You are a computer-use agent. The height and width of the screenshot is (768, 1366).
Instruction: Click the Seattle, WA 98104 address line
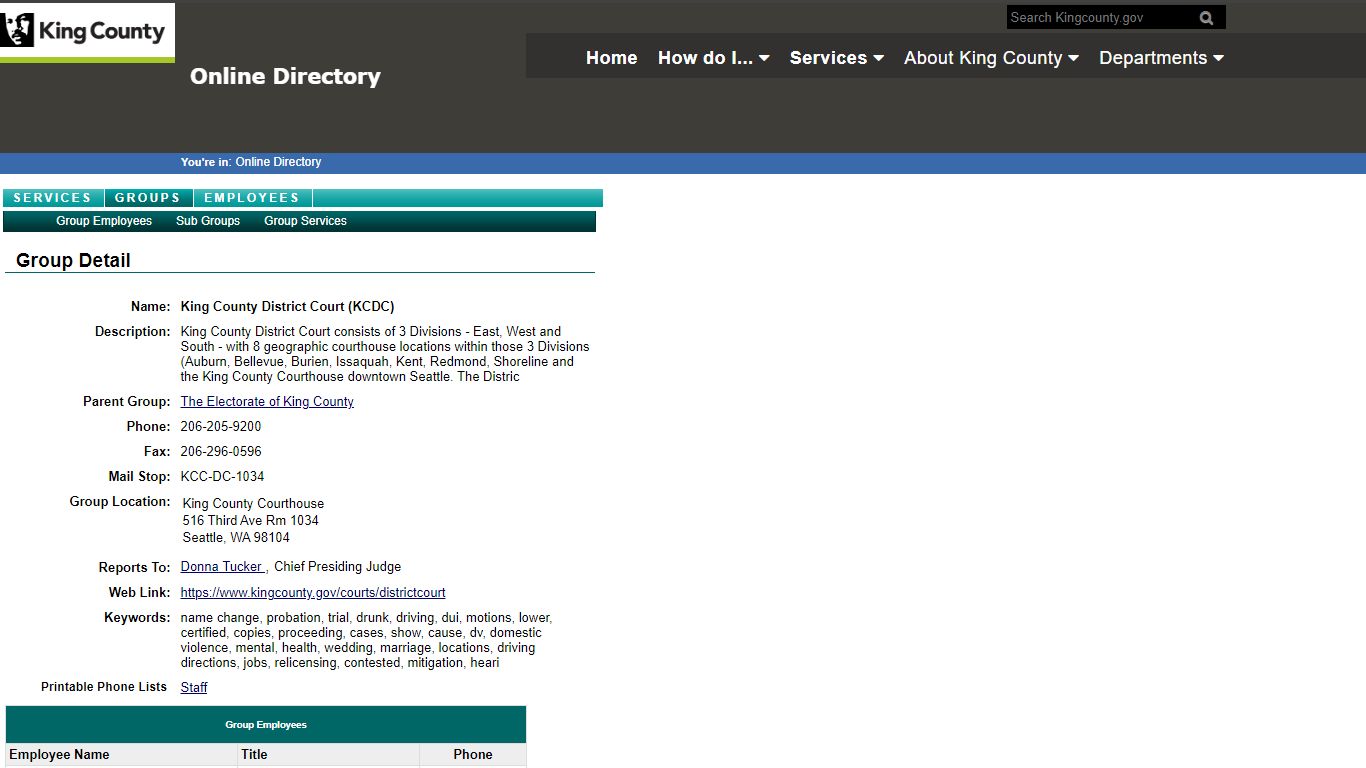click(236, 538)
